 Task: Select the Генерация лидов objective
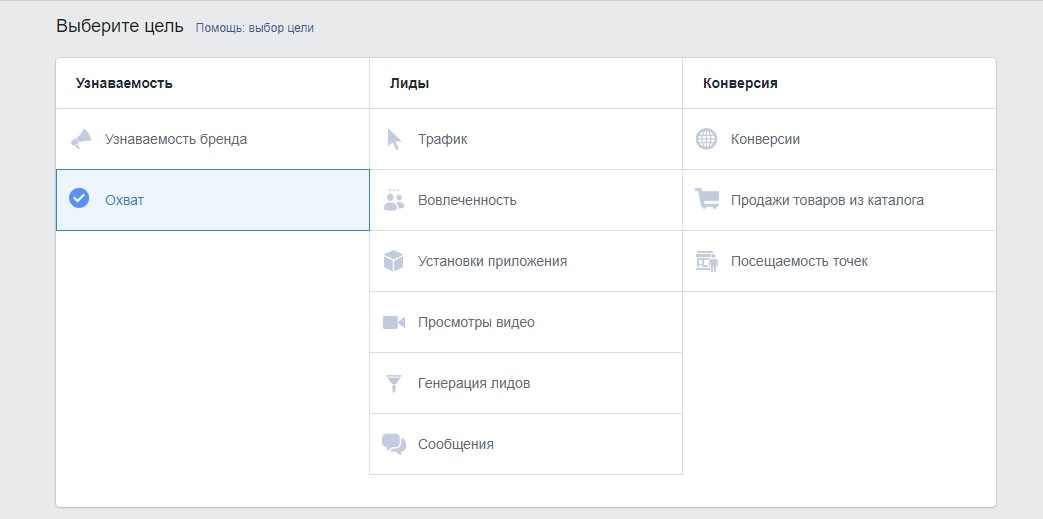click(x=526, y=383)
